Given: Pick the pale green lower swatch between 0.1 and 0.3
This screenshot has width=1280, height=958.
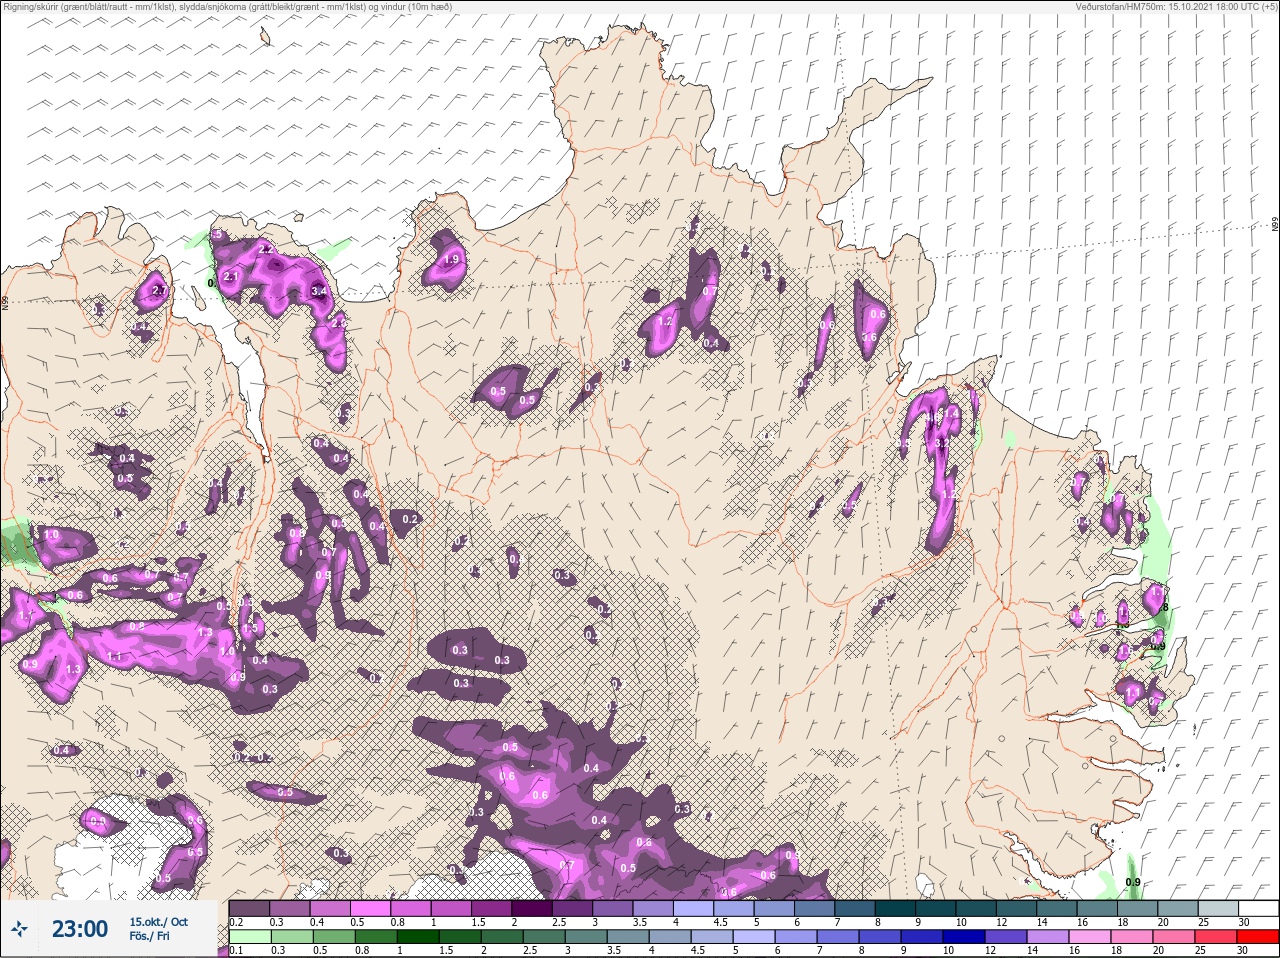Looking at the screenshot, I should pos(249,936).
